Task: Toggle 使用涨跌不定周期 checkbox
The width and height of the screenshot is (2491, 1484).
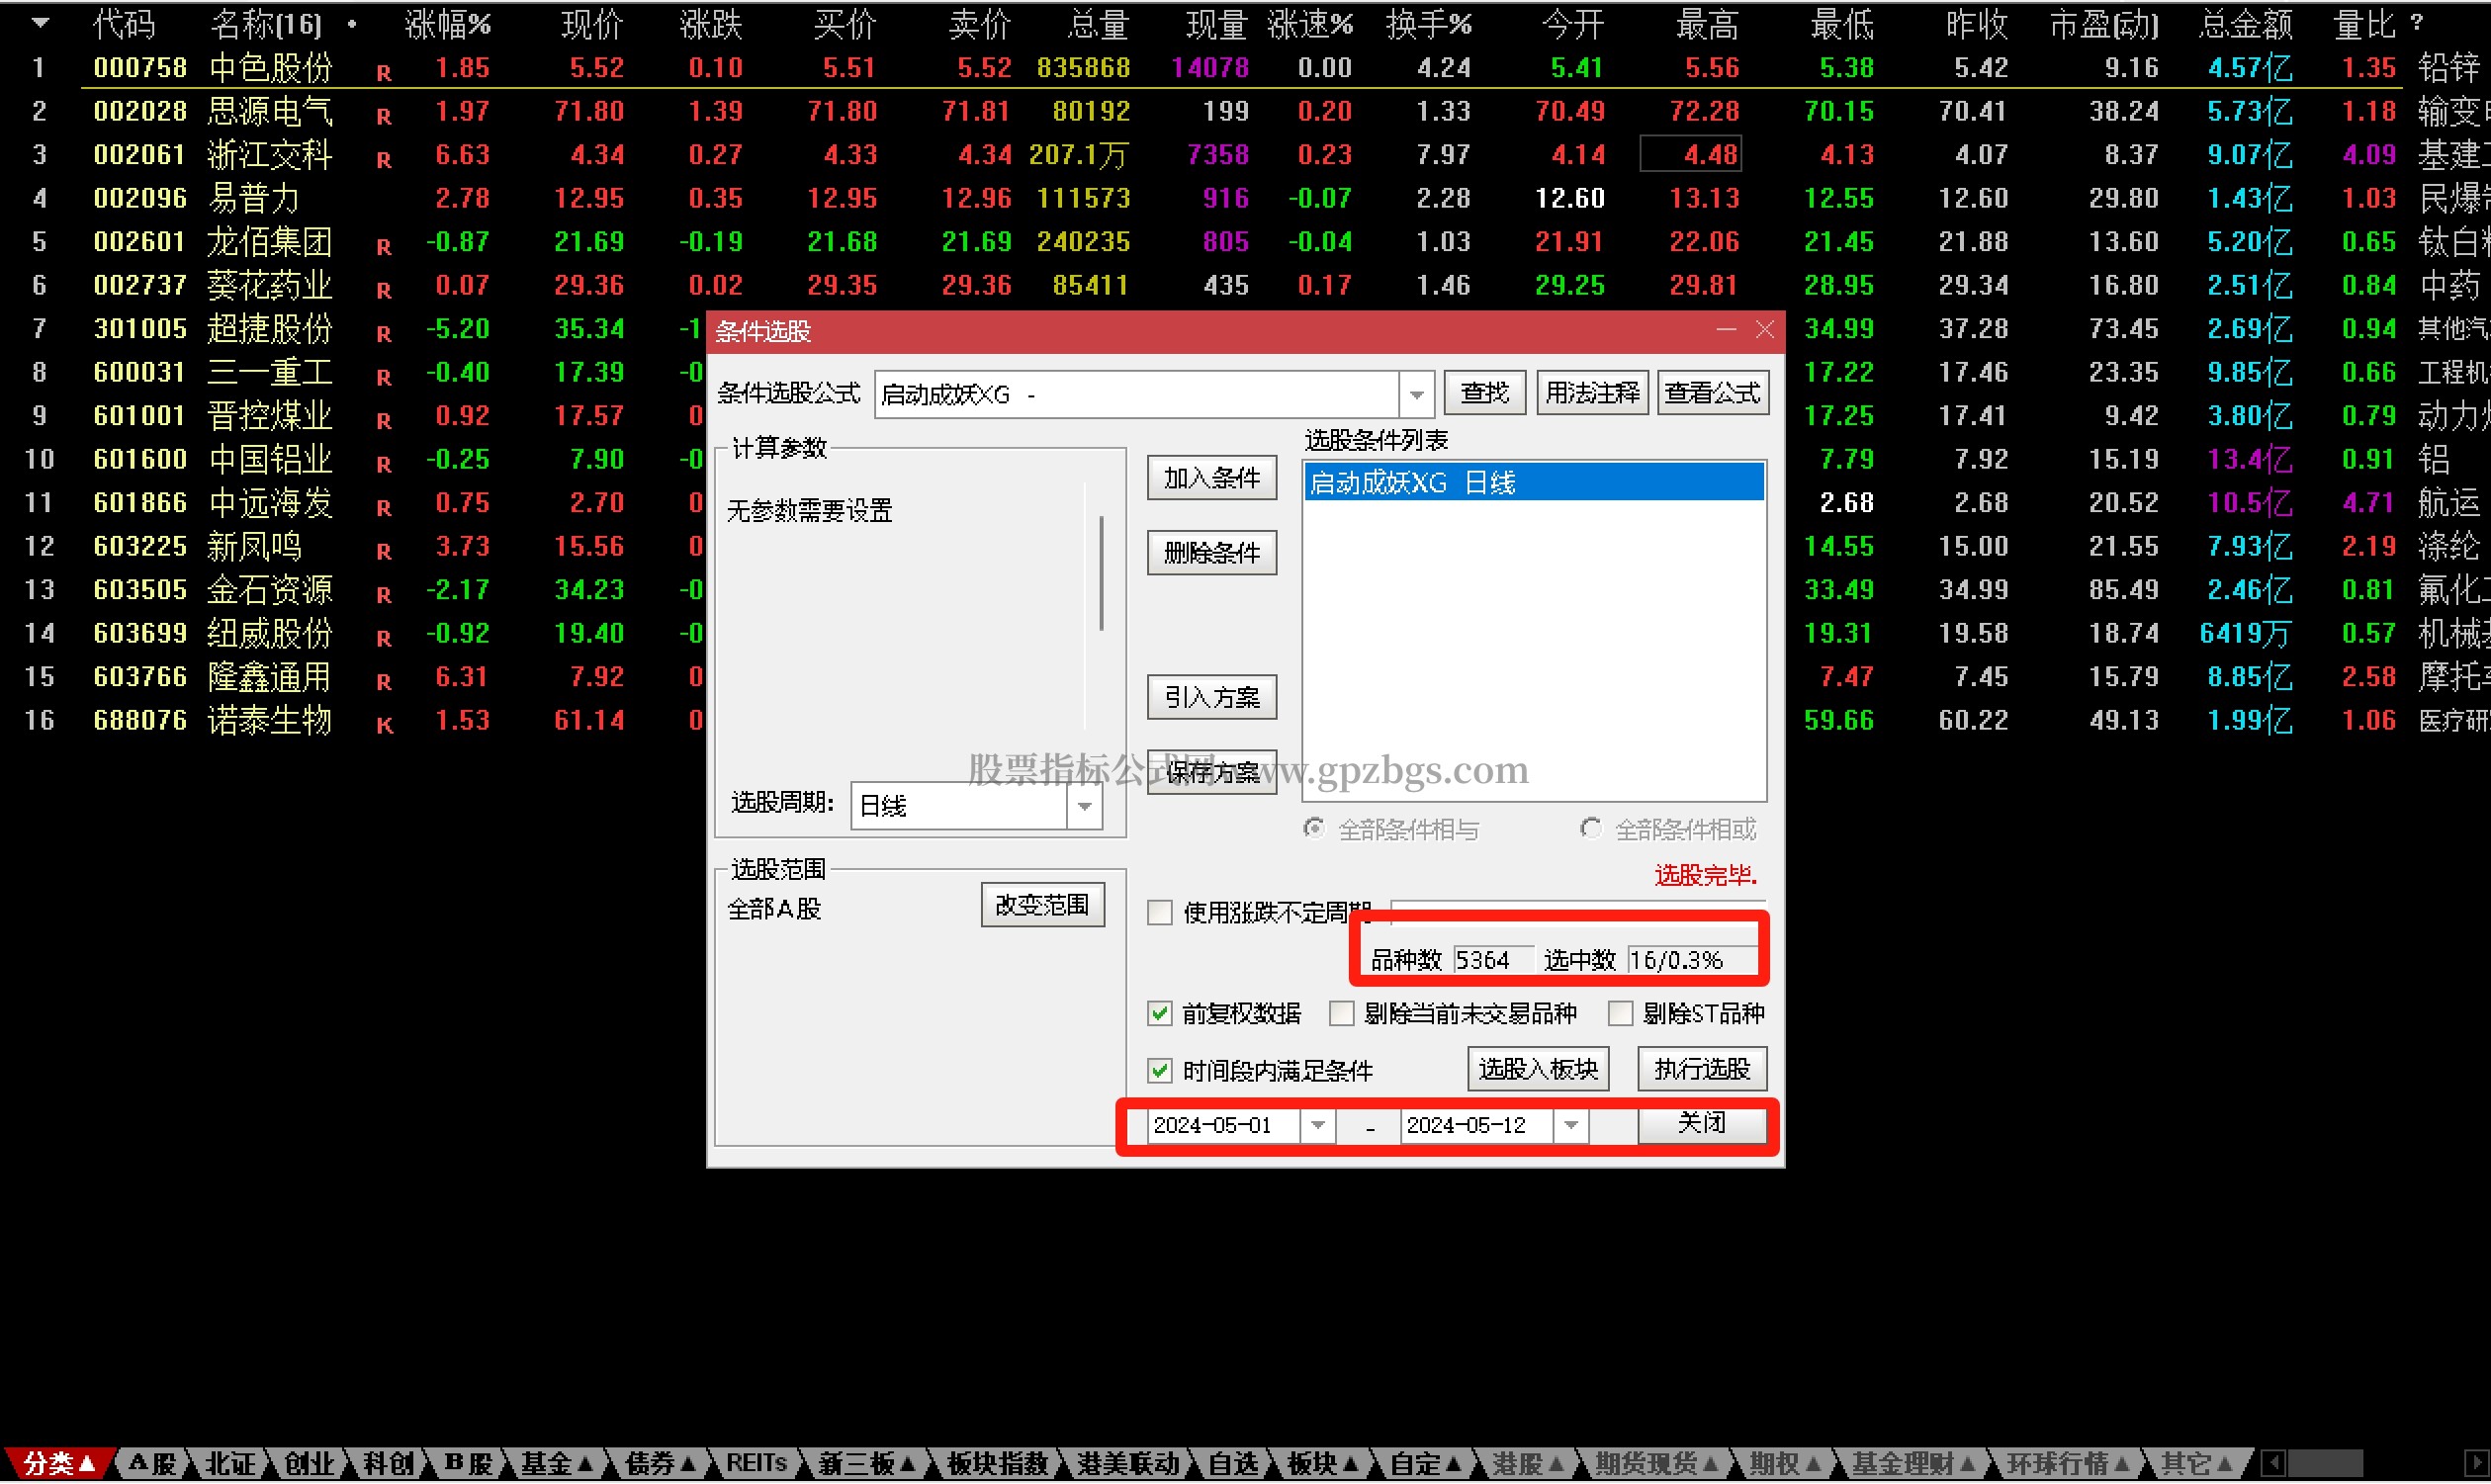Action: click(1159, 912)
